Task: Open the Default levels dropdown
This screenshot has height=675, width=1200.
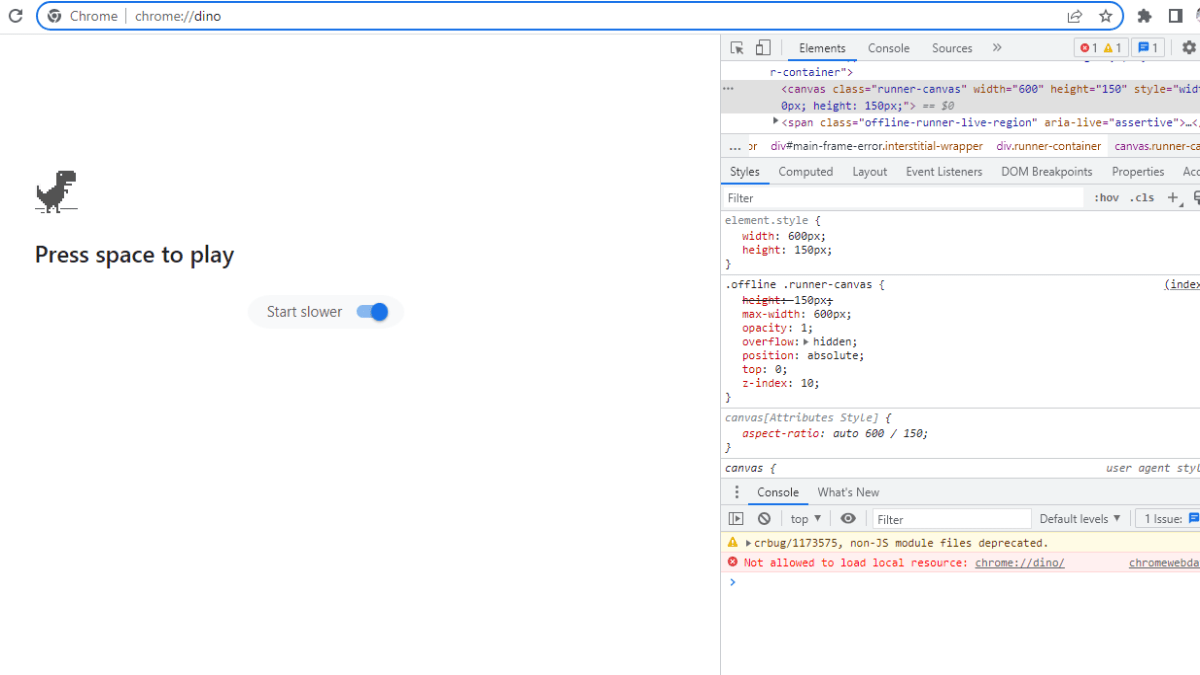Action: 1080,519
